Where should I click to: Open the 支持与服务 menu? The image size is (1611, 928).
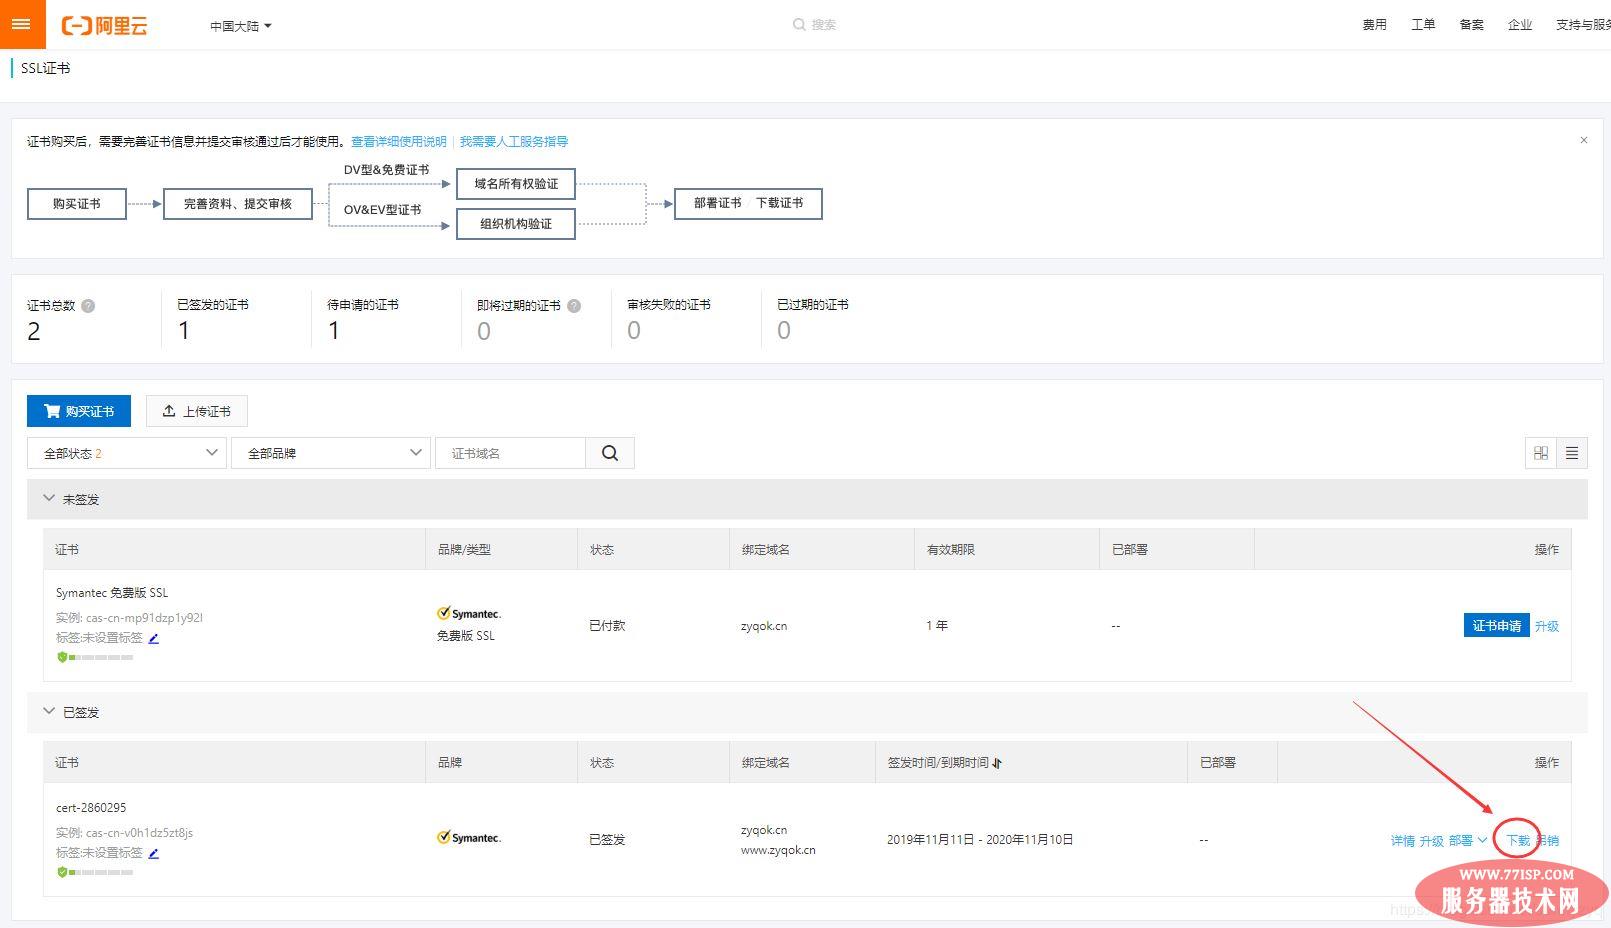(x=1583, y=25)
